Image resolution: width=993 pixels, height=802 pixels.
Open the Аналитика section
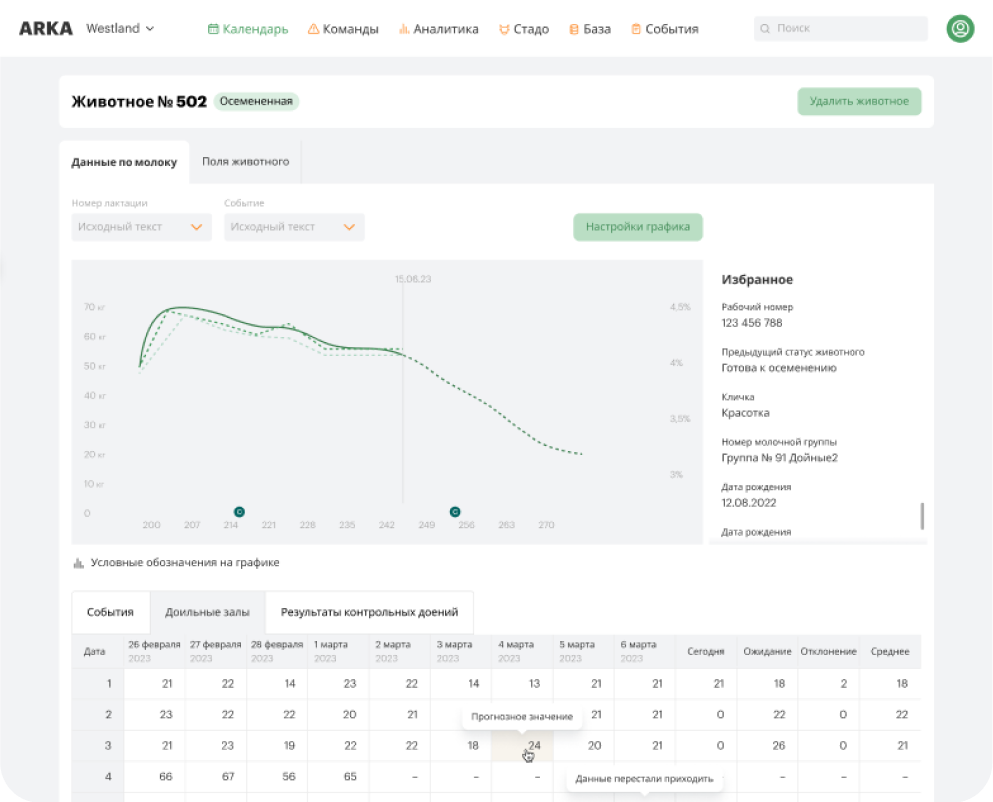click(x=438, y=29)
